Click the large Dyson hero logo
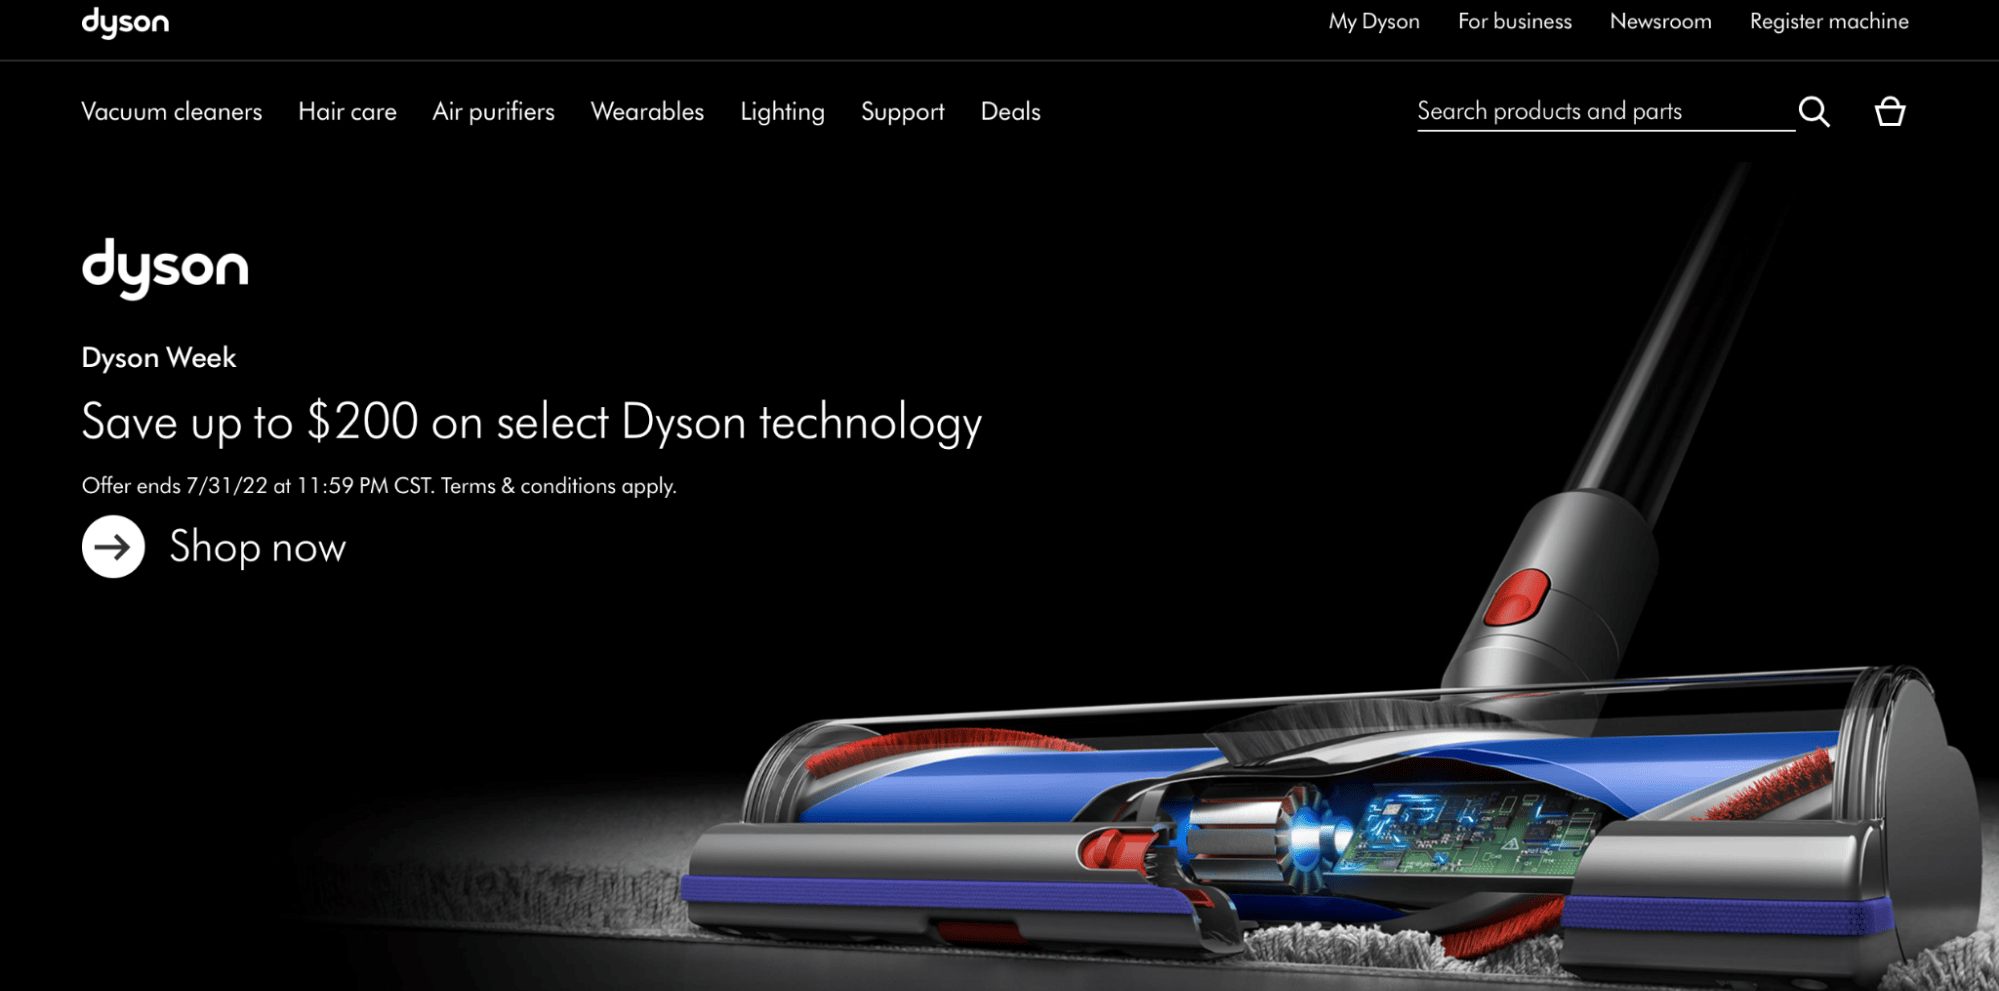 tap(165, 268)
